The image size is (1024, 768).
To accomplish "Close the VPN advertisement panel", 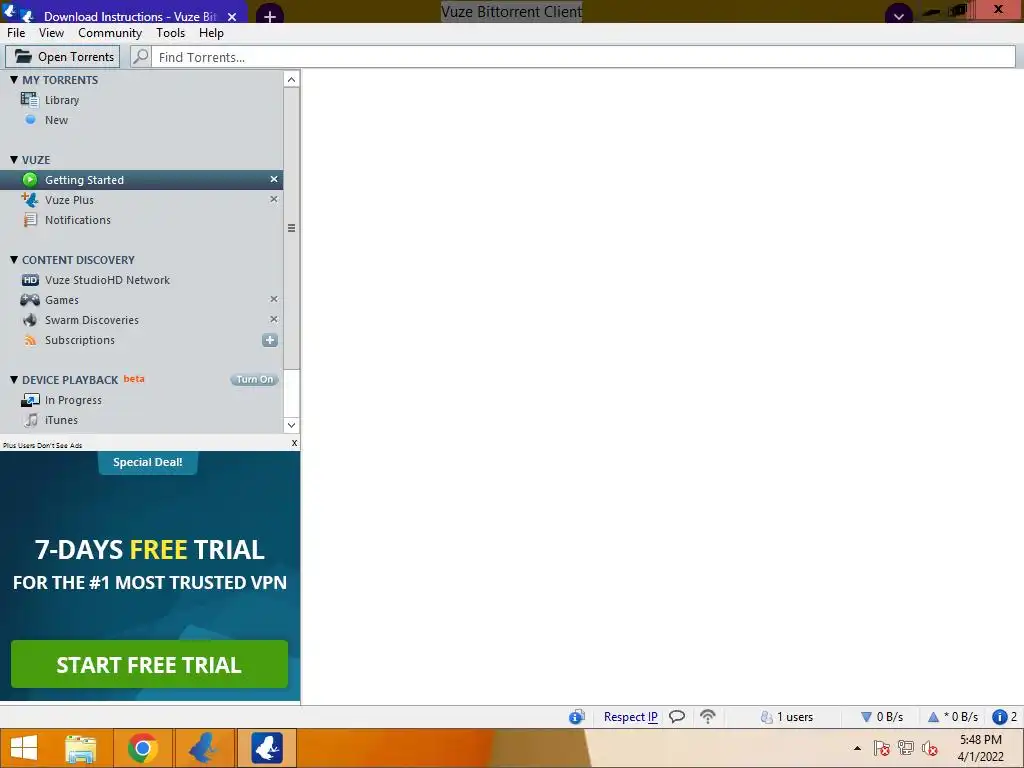I will tap(295, 443).
